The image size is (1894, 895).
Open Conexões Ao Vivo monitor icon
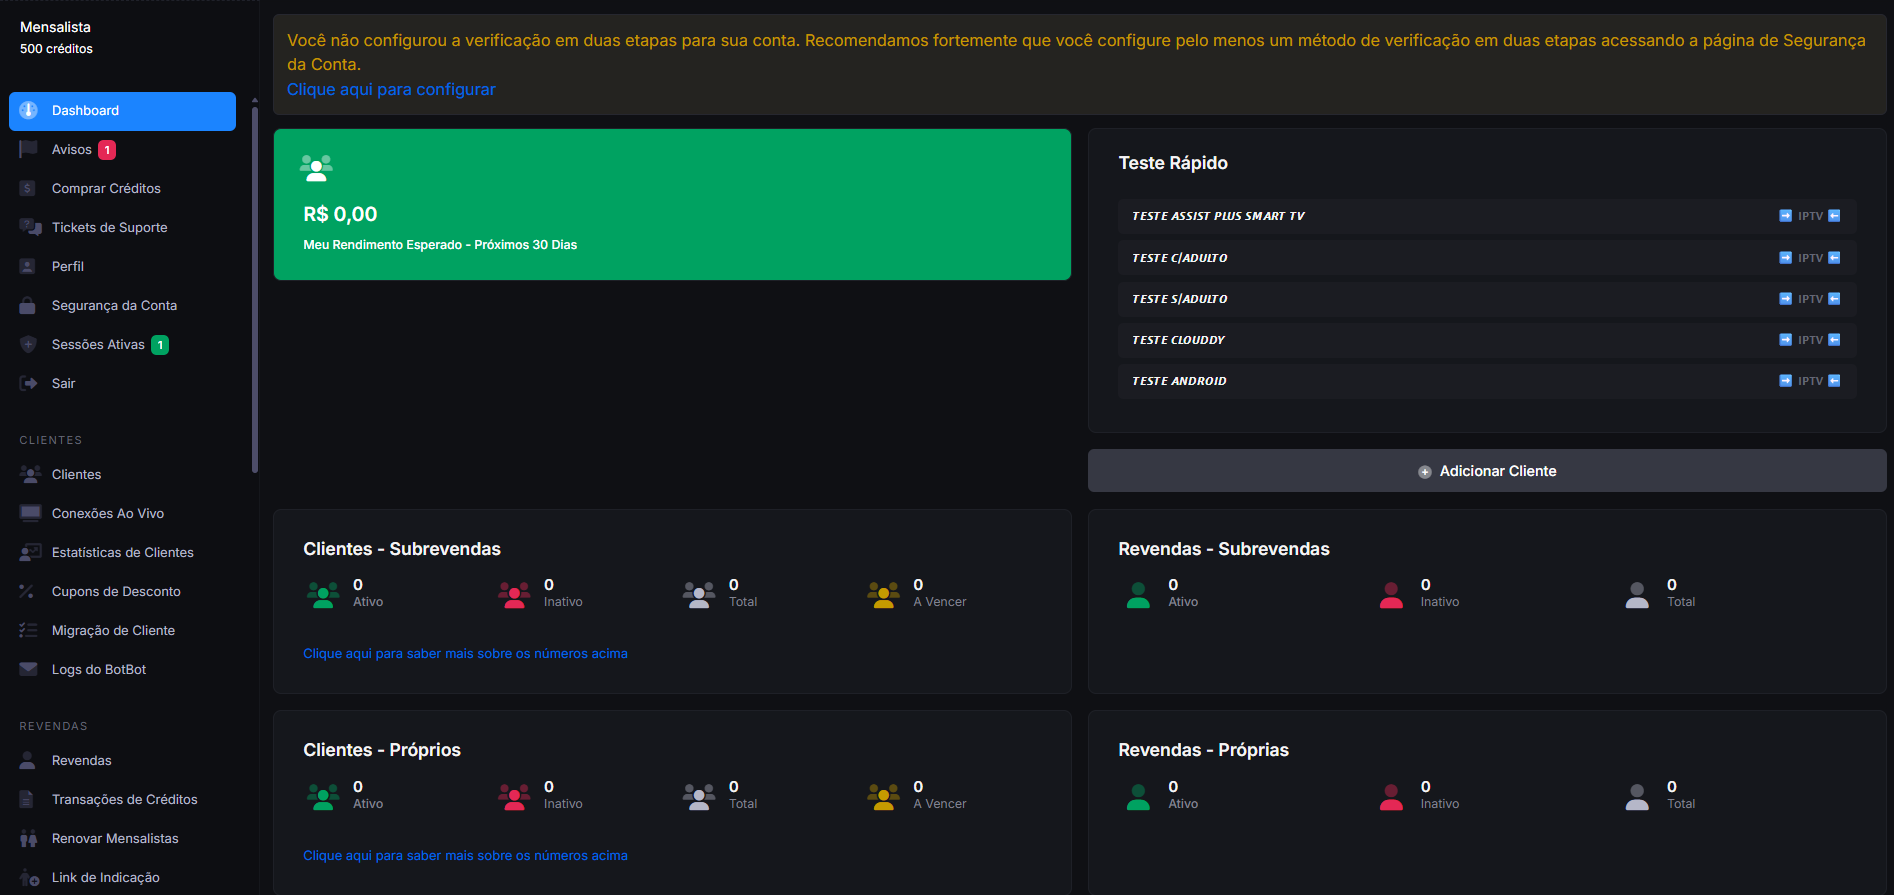(x=30, y=513)
